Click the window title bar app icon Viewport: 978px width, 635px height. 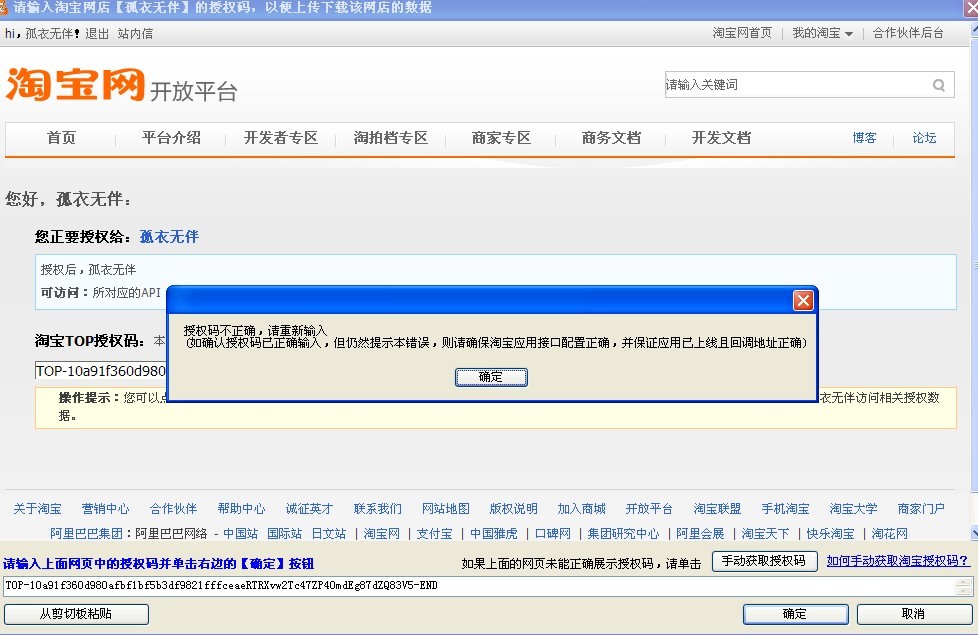(x=3, y=7)
